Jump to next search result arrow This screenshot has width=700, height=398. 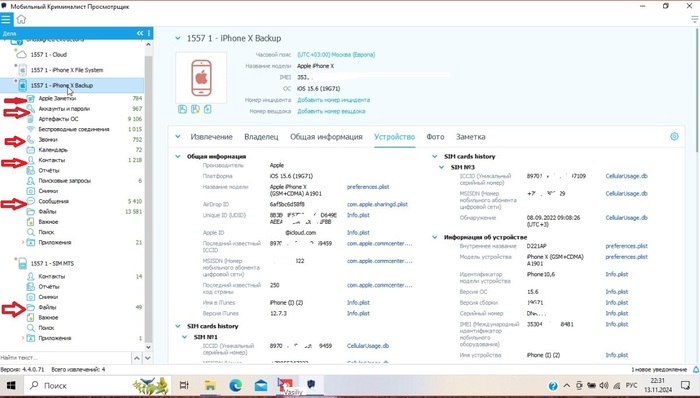pos(148,358)
